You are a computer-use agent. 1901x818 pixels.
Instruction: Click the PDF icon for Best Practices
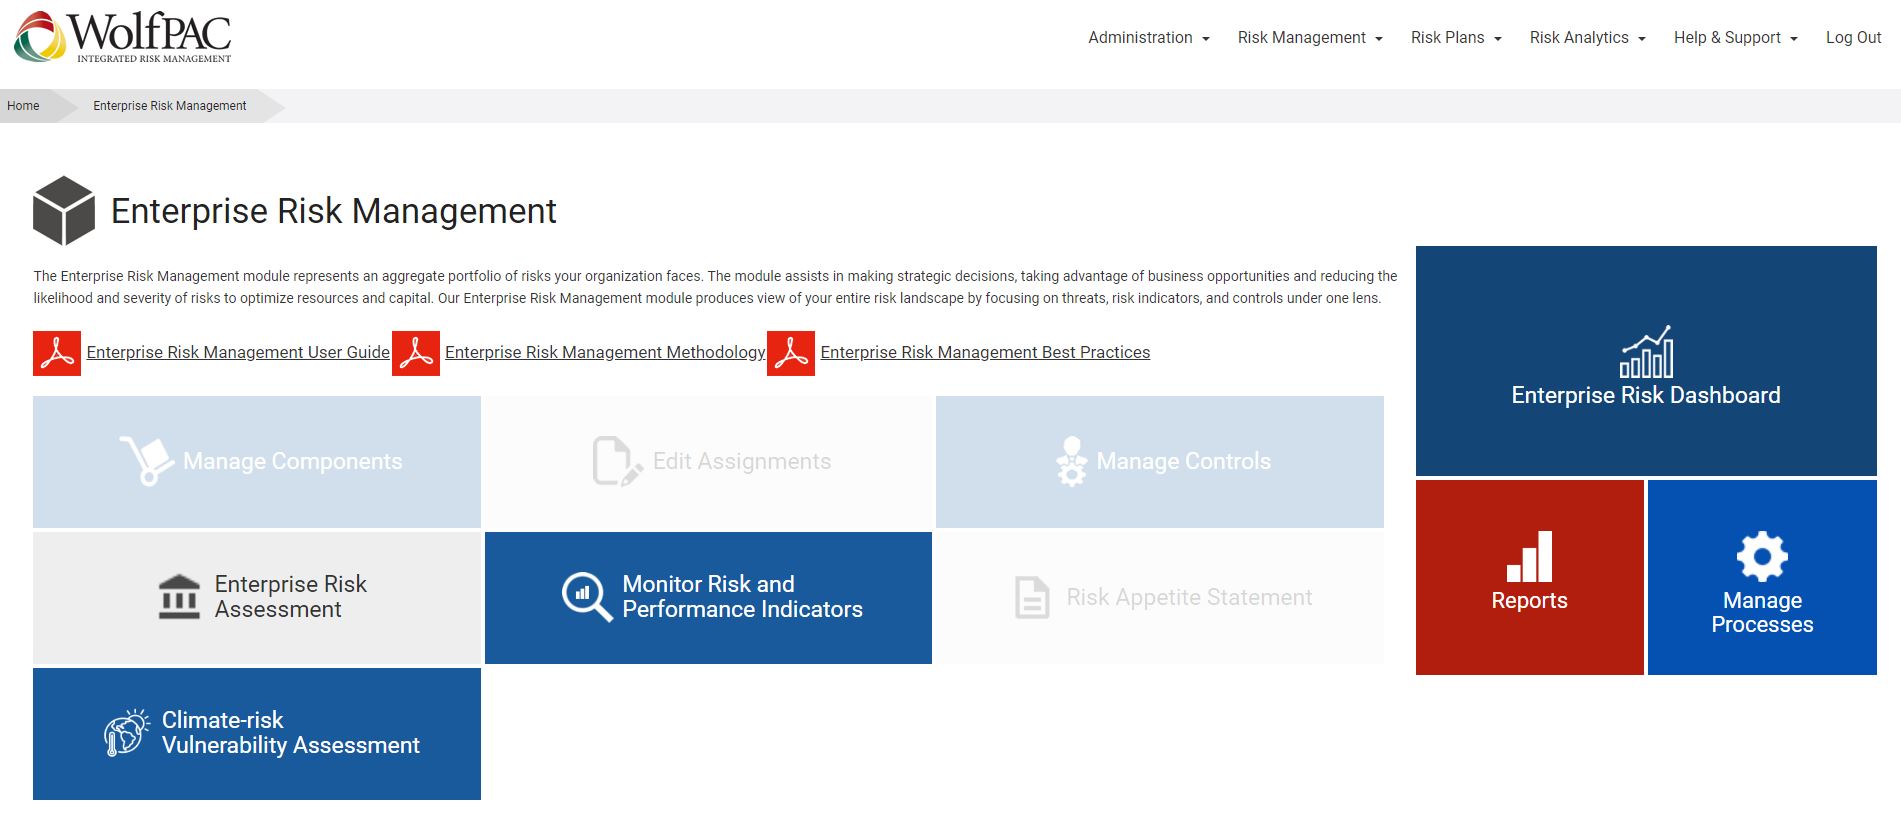point(791,353)
